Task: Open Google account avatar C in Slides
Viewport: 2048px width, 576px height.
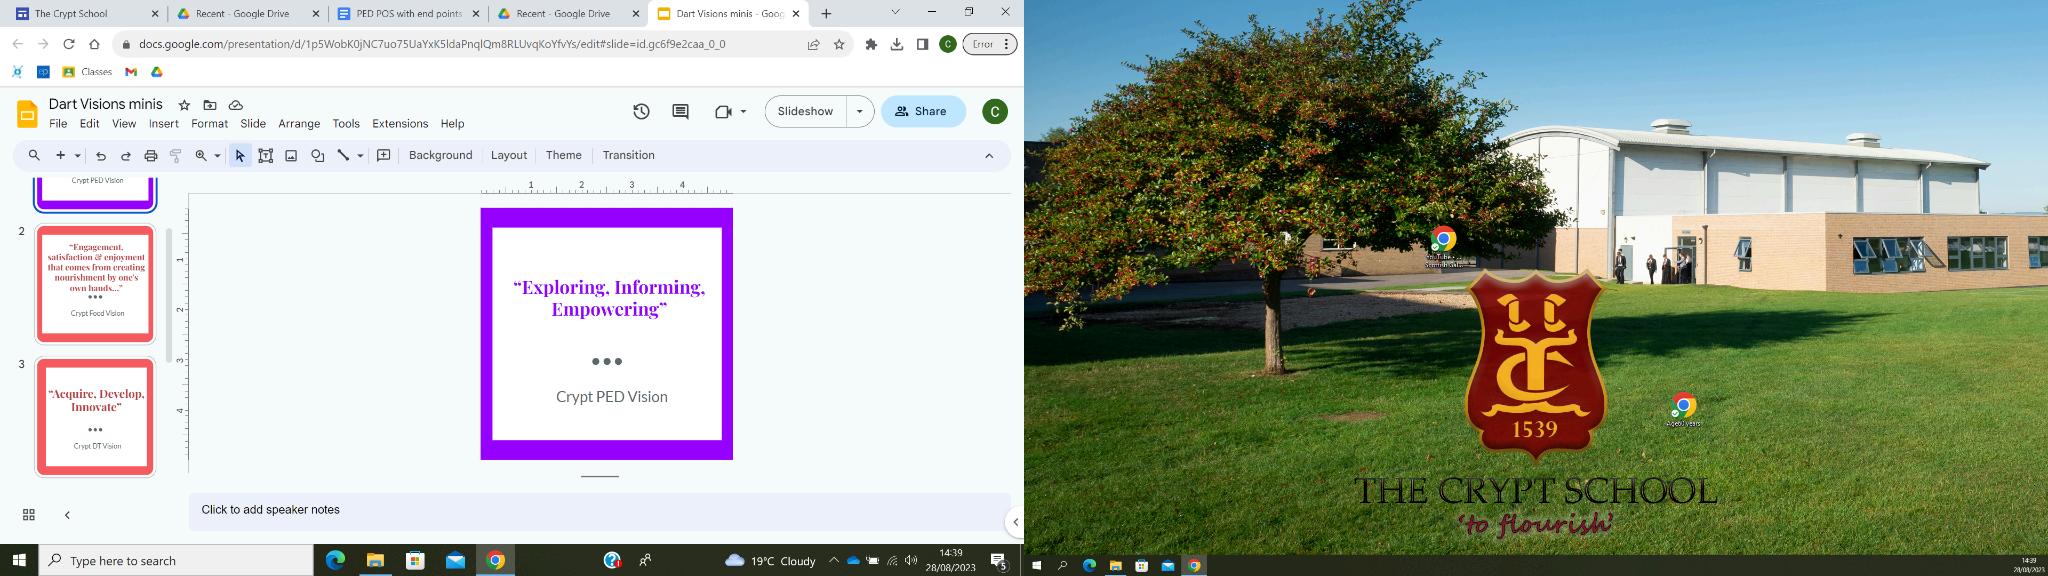Action: pos(994,112)
